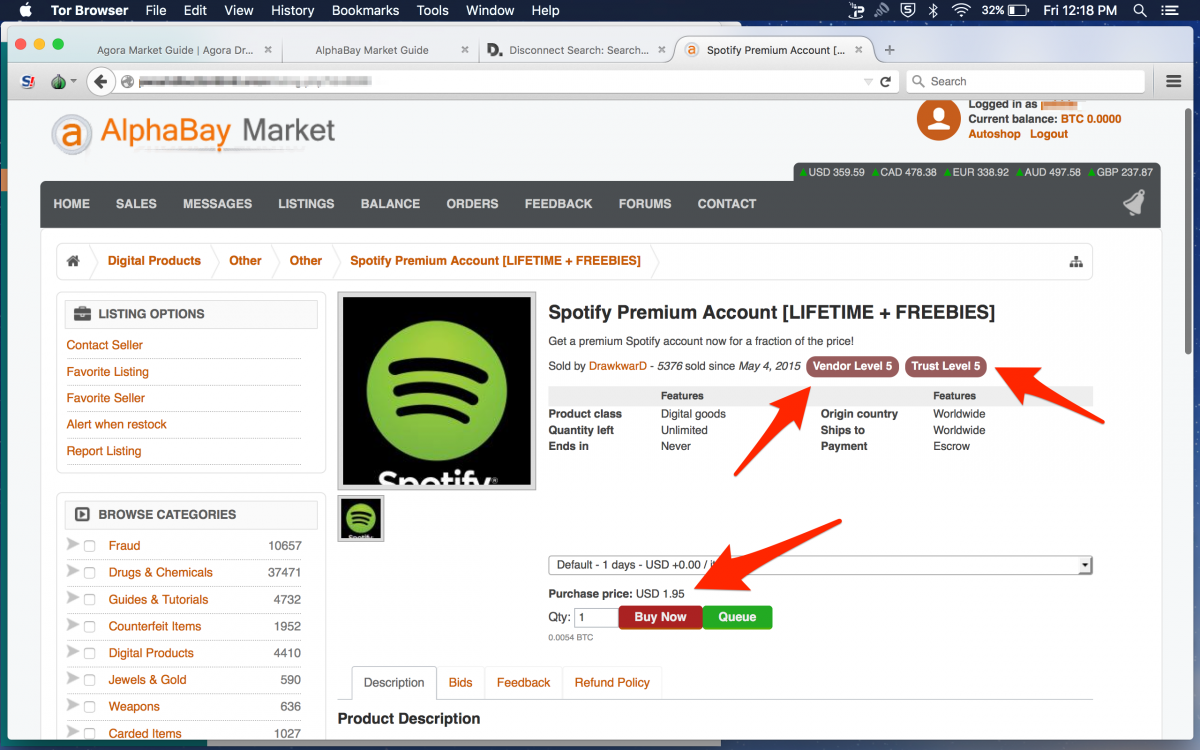
Task: Check the Digital Products category checkbox
Action: (90, 654)
